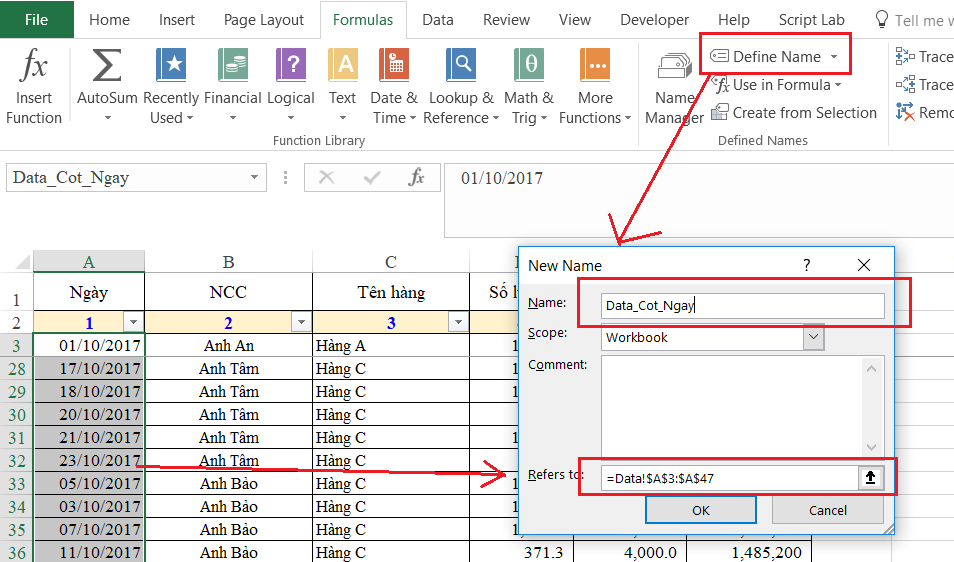
Task: Confirm the New Name dialog with OK
Action: pyautogui.click(x=700, y=510)
